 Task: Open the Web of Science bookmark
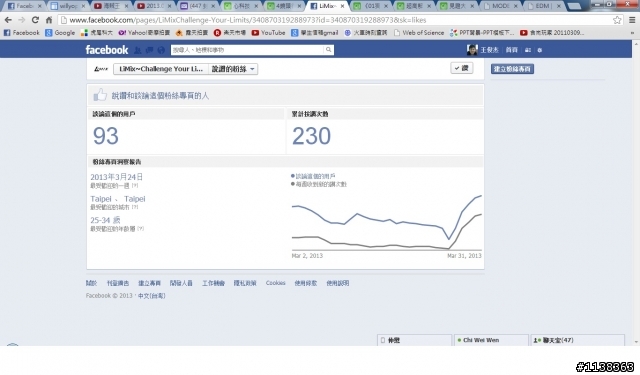pyautogui.click(x=419, y=33)
